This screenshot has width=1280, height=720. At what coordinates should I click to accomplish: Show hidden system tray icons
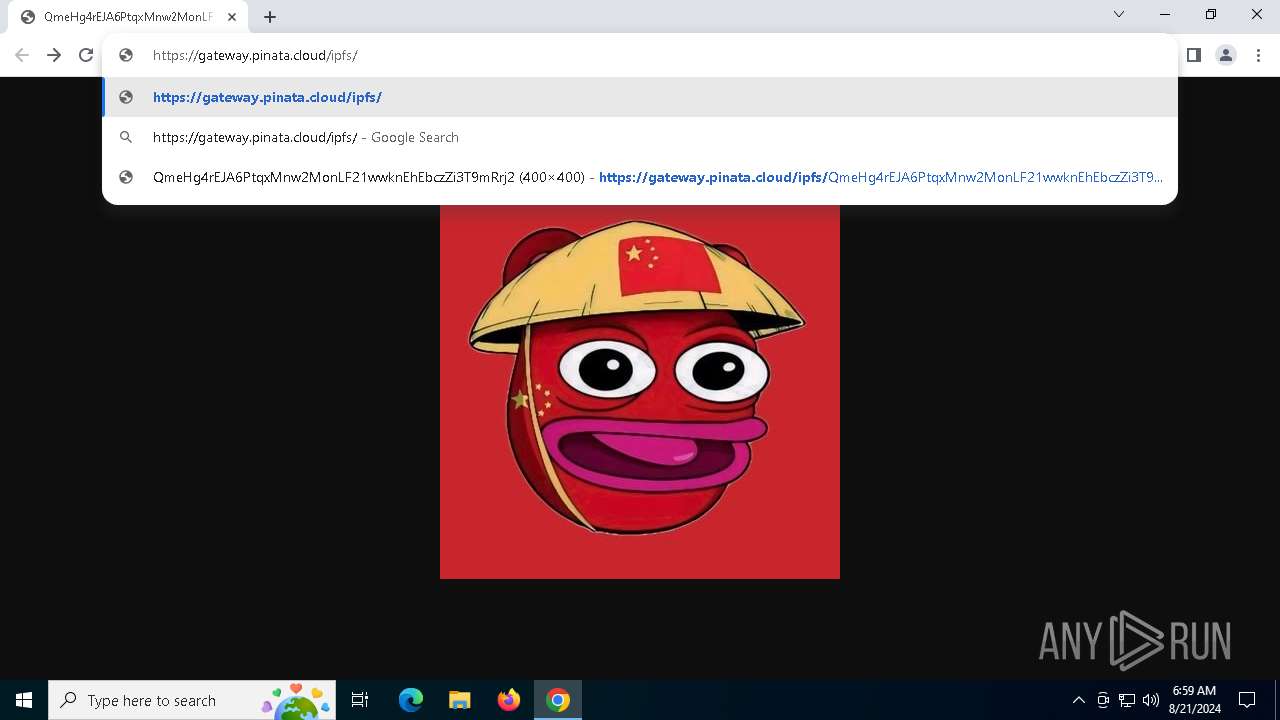click(x=1078, y=700)
